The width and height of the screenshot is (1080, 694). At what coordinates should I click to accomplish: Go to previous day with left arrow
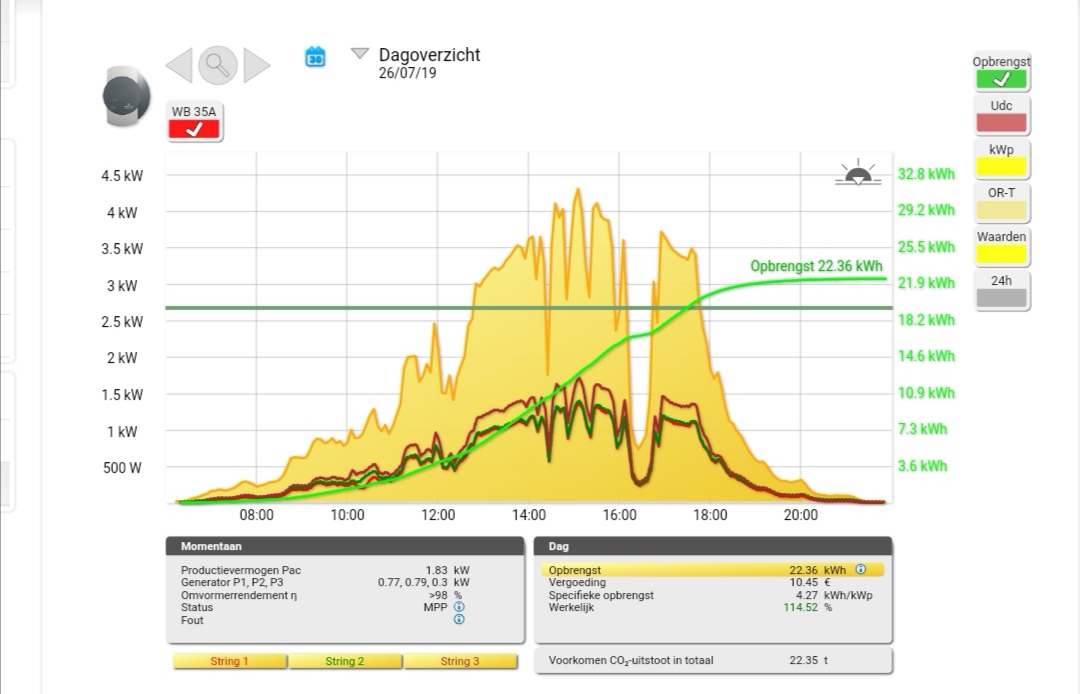179,65
